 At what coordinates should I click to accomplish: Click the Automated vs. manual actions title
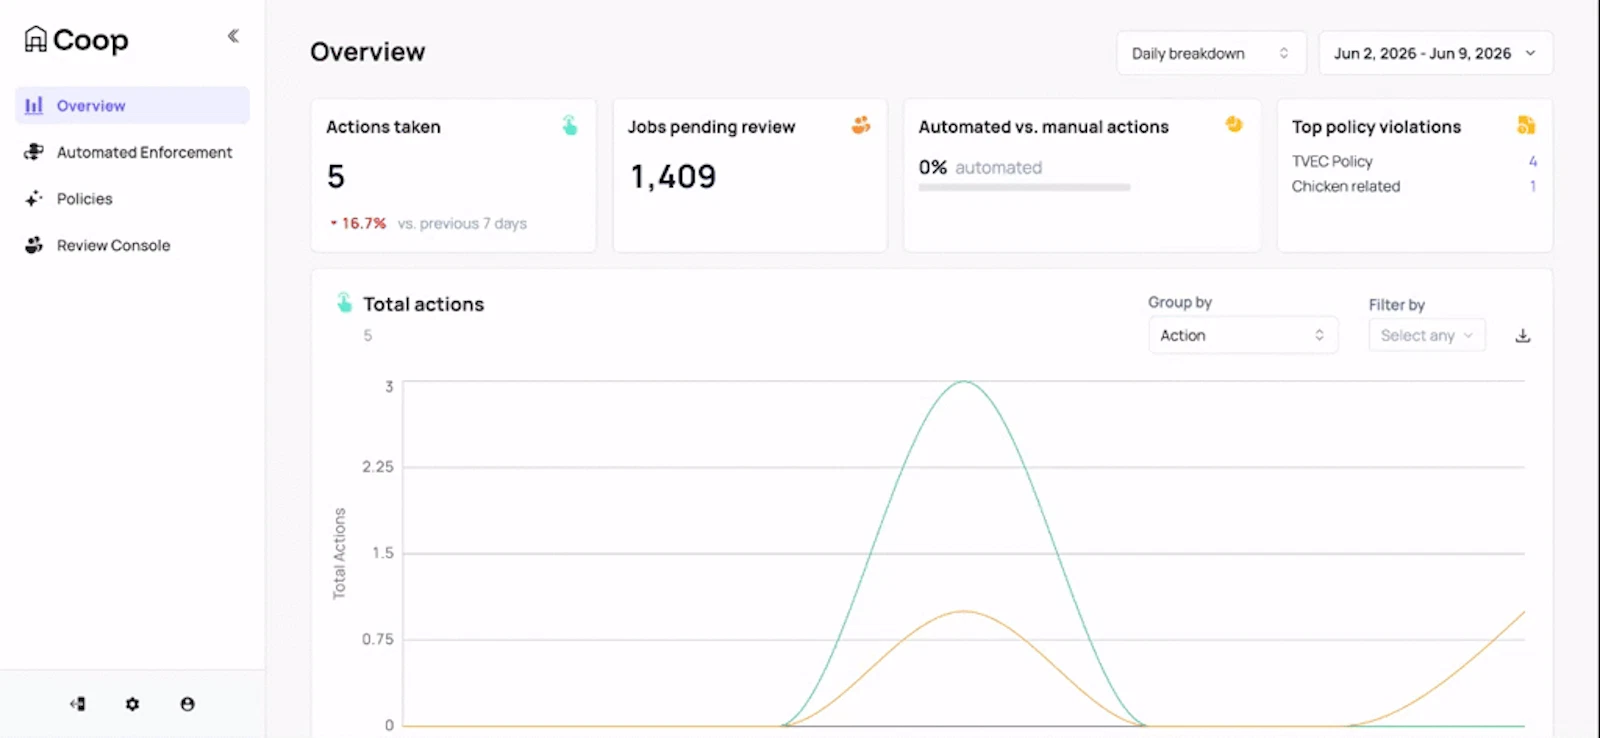coord(1043,127)
